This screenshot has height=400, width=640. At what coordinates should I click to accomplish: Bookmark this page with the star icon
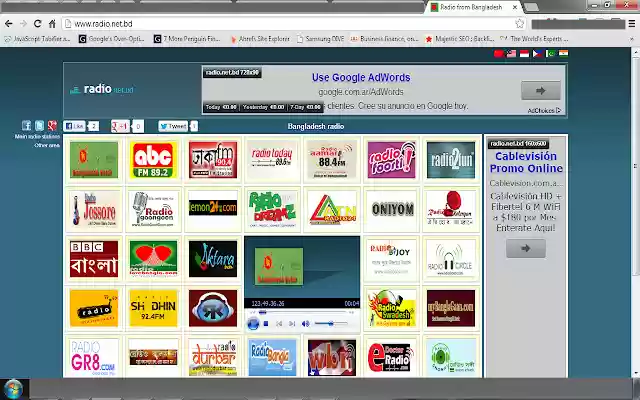[x=520, y=24]
